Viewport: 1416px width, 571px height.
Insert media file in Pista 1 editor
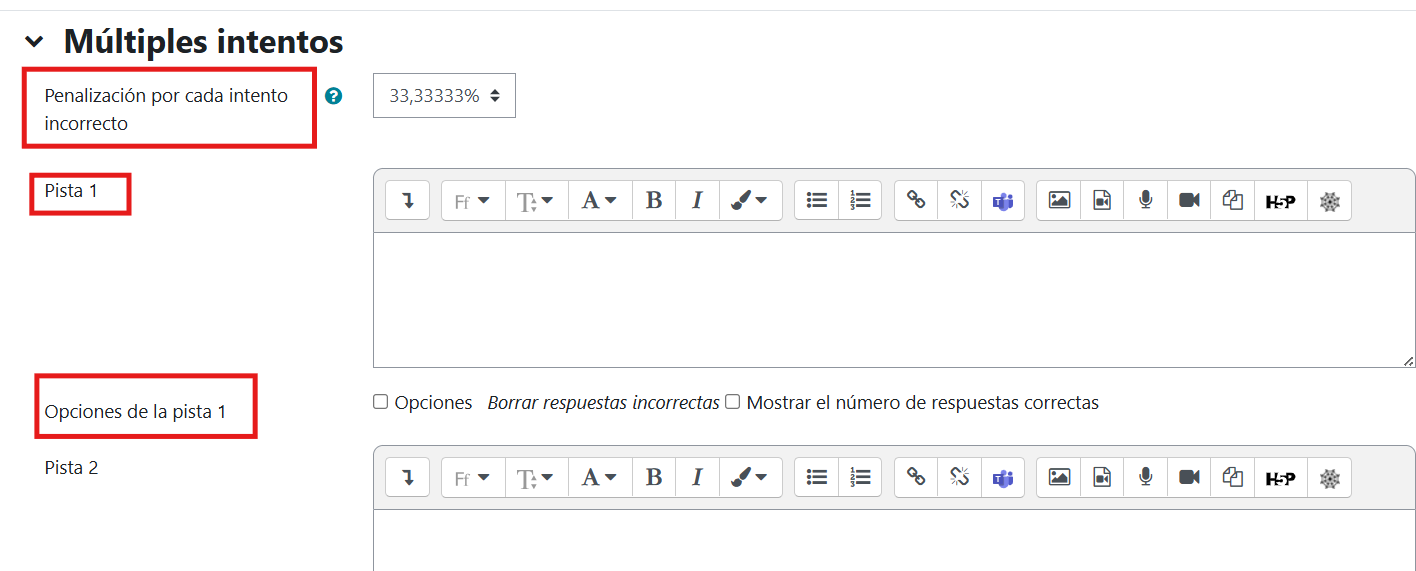(x=1102, y=201)
